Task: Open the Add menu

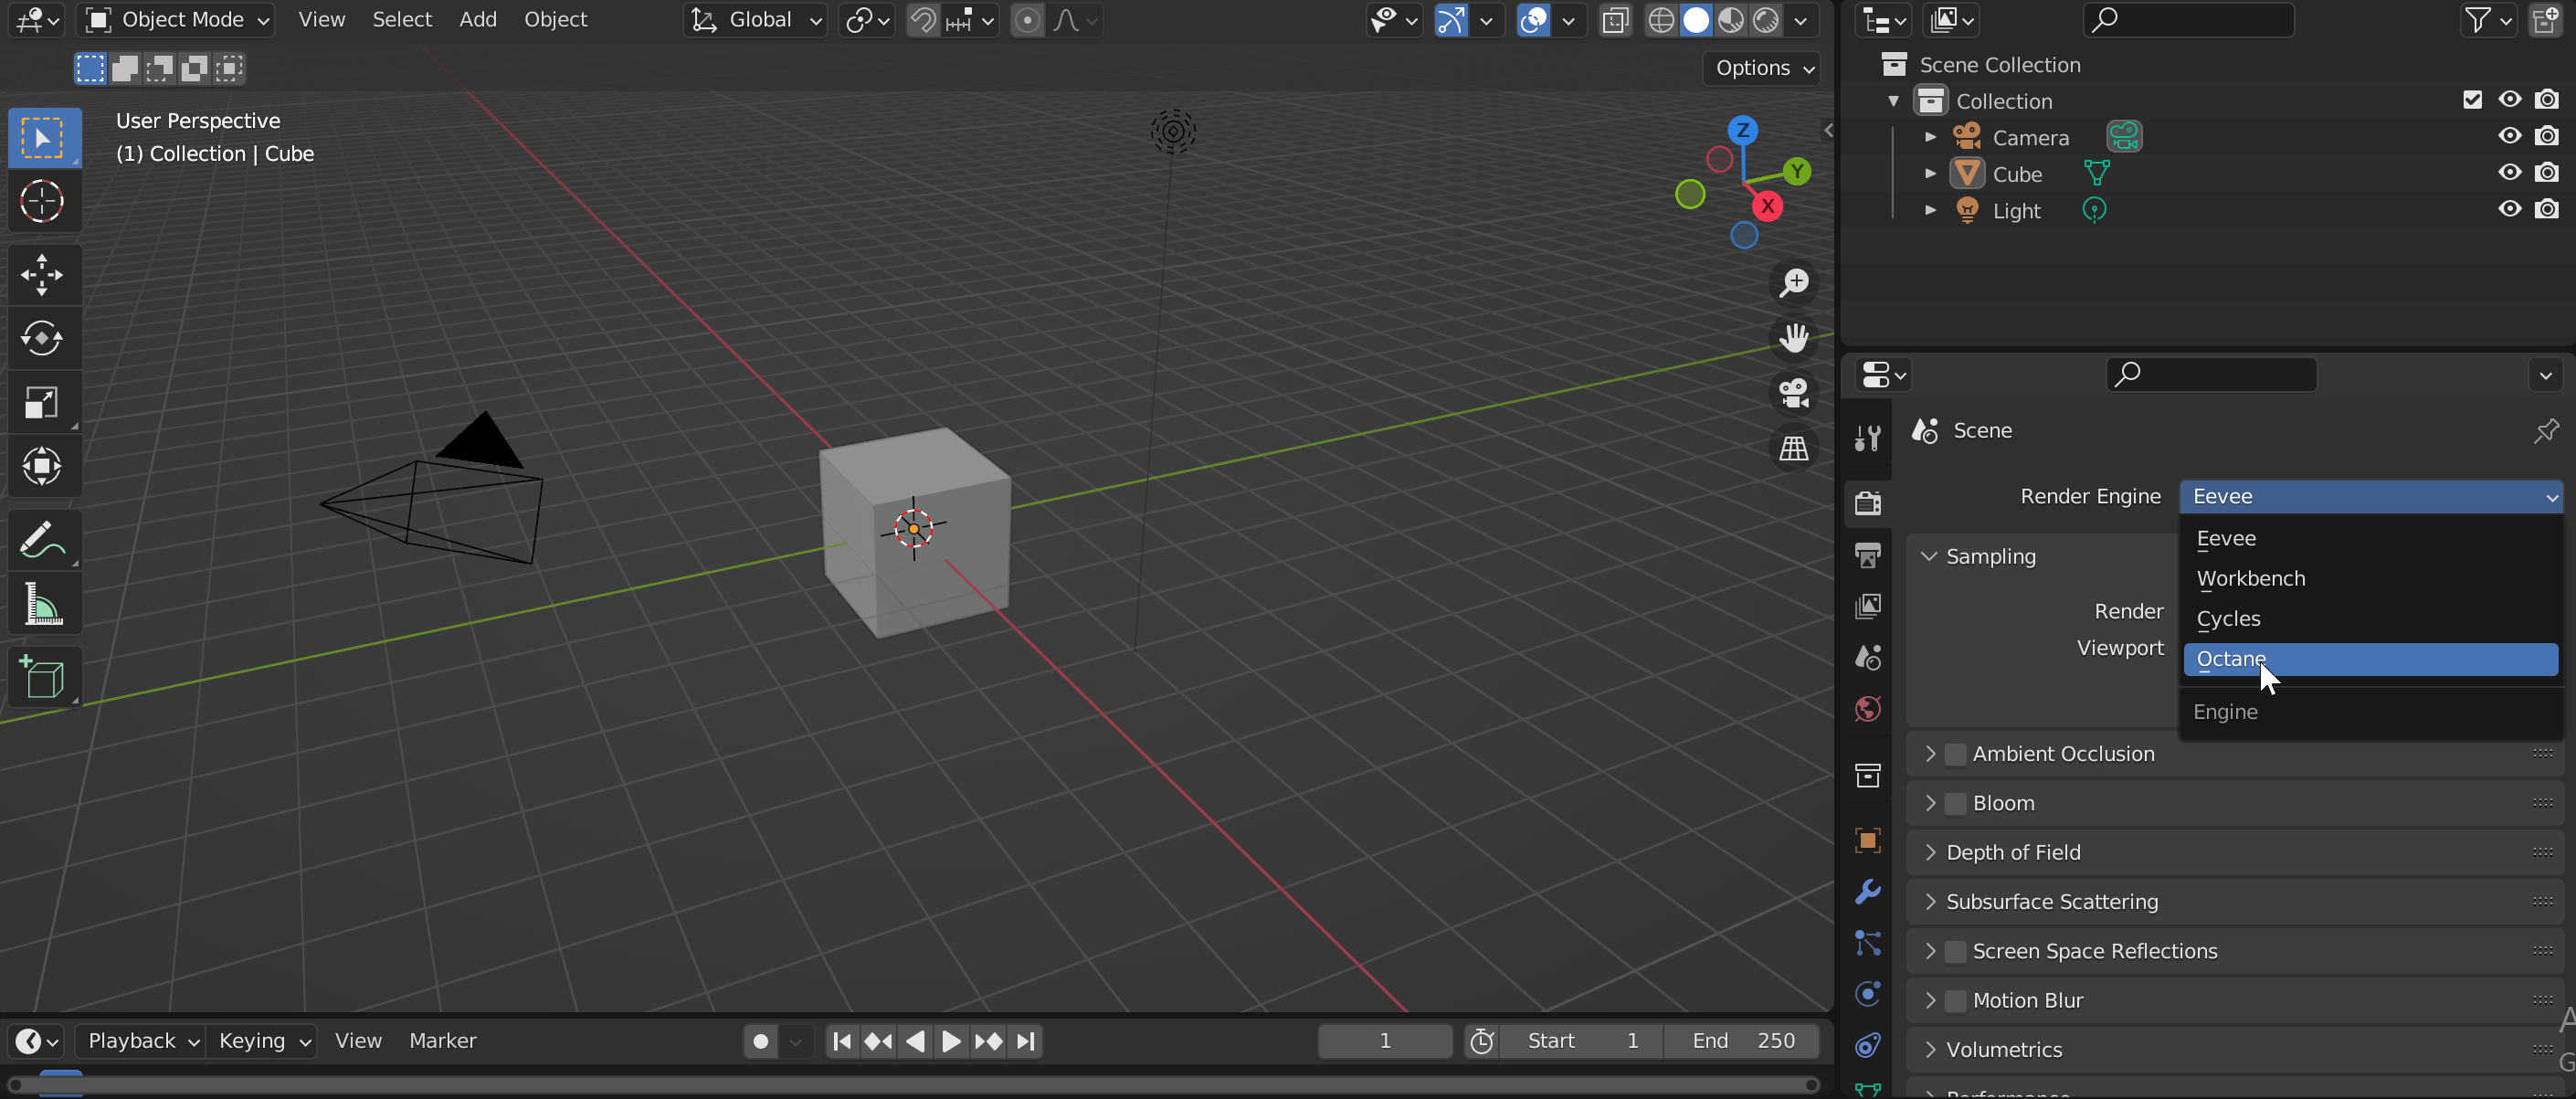Action: pos(477,20)
